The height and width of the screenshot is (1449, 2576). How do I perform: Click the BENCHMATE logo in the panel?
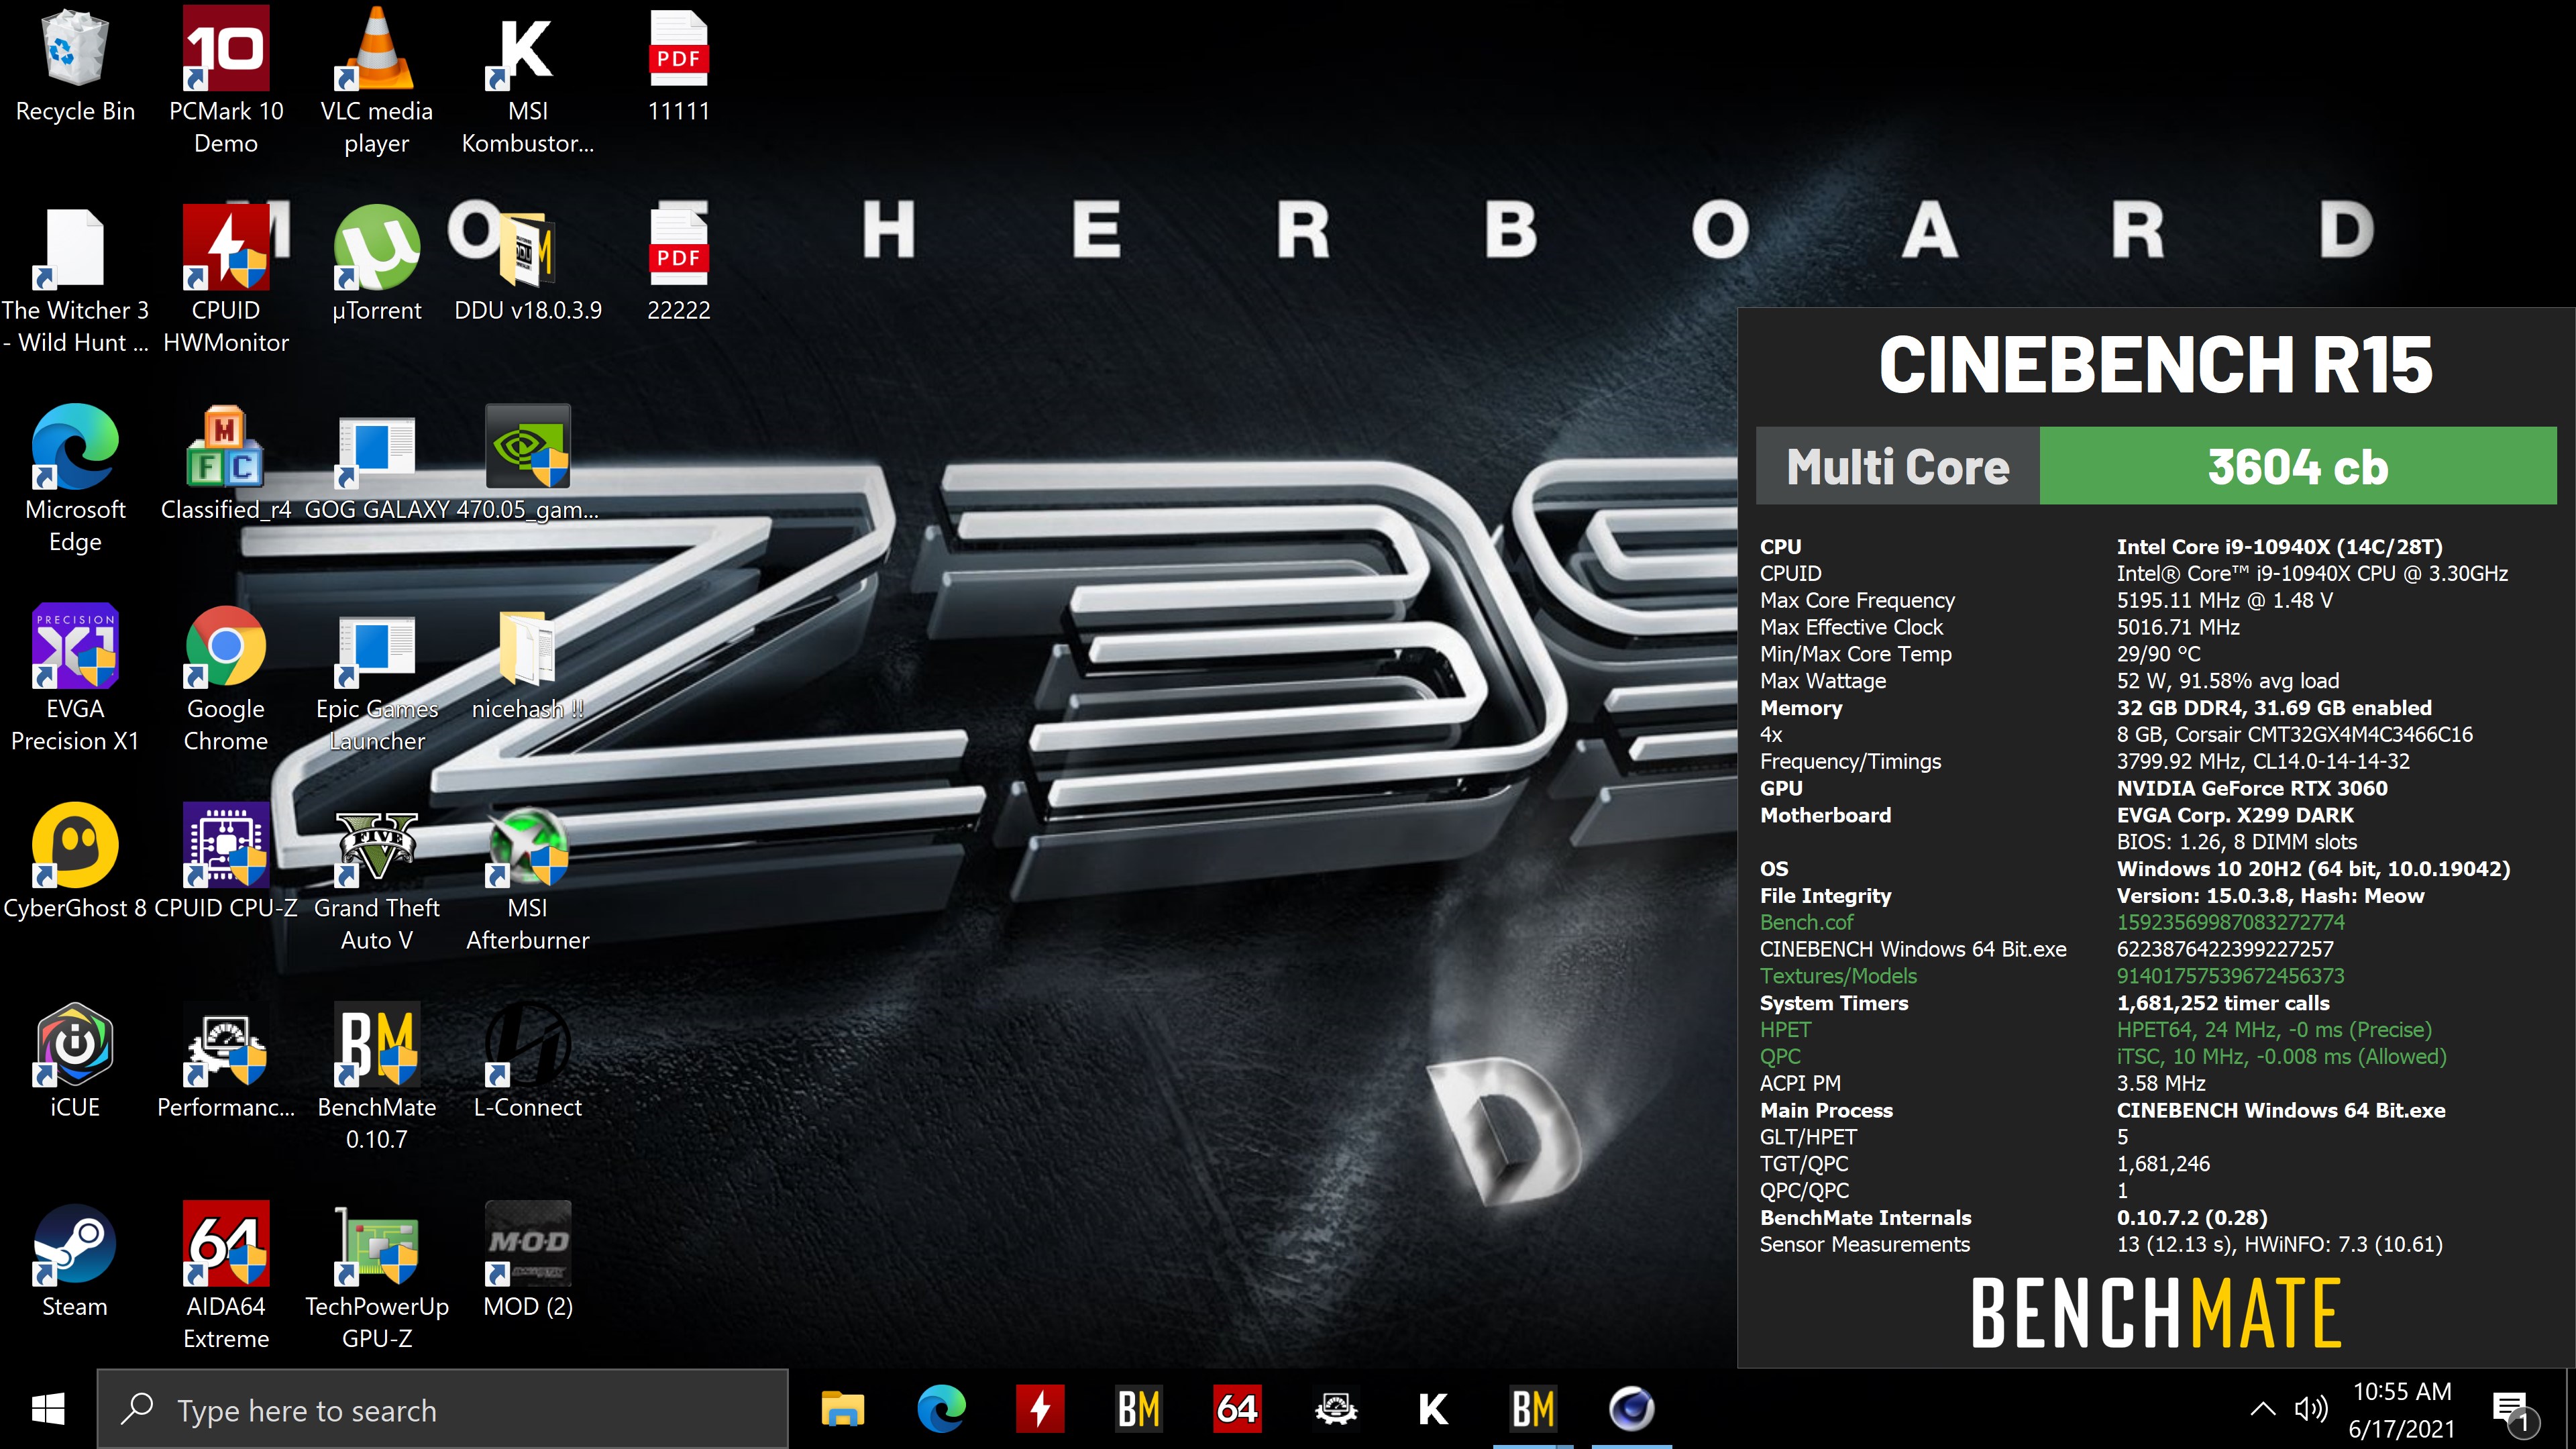2156,1312
